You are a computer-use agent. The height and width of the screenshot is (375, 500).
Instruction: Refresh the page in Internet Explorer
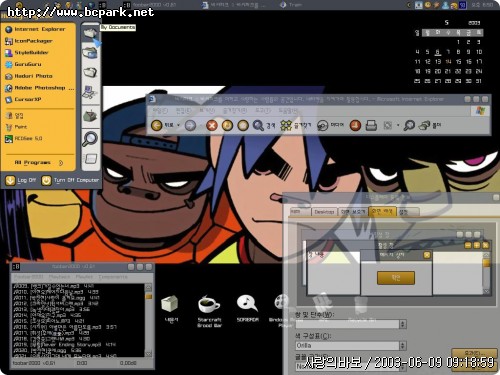(227, 125)
